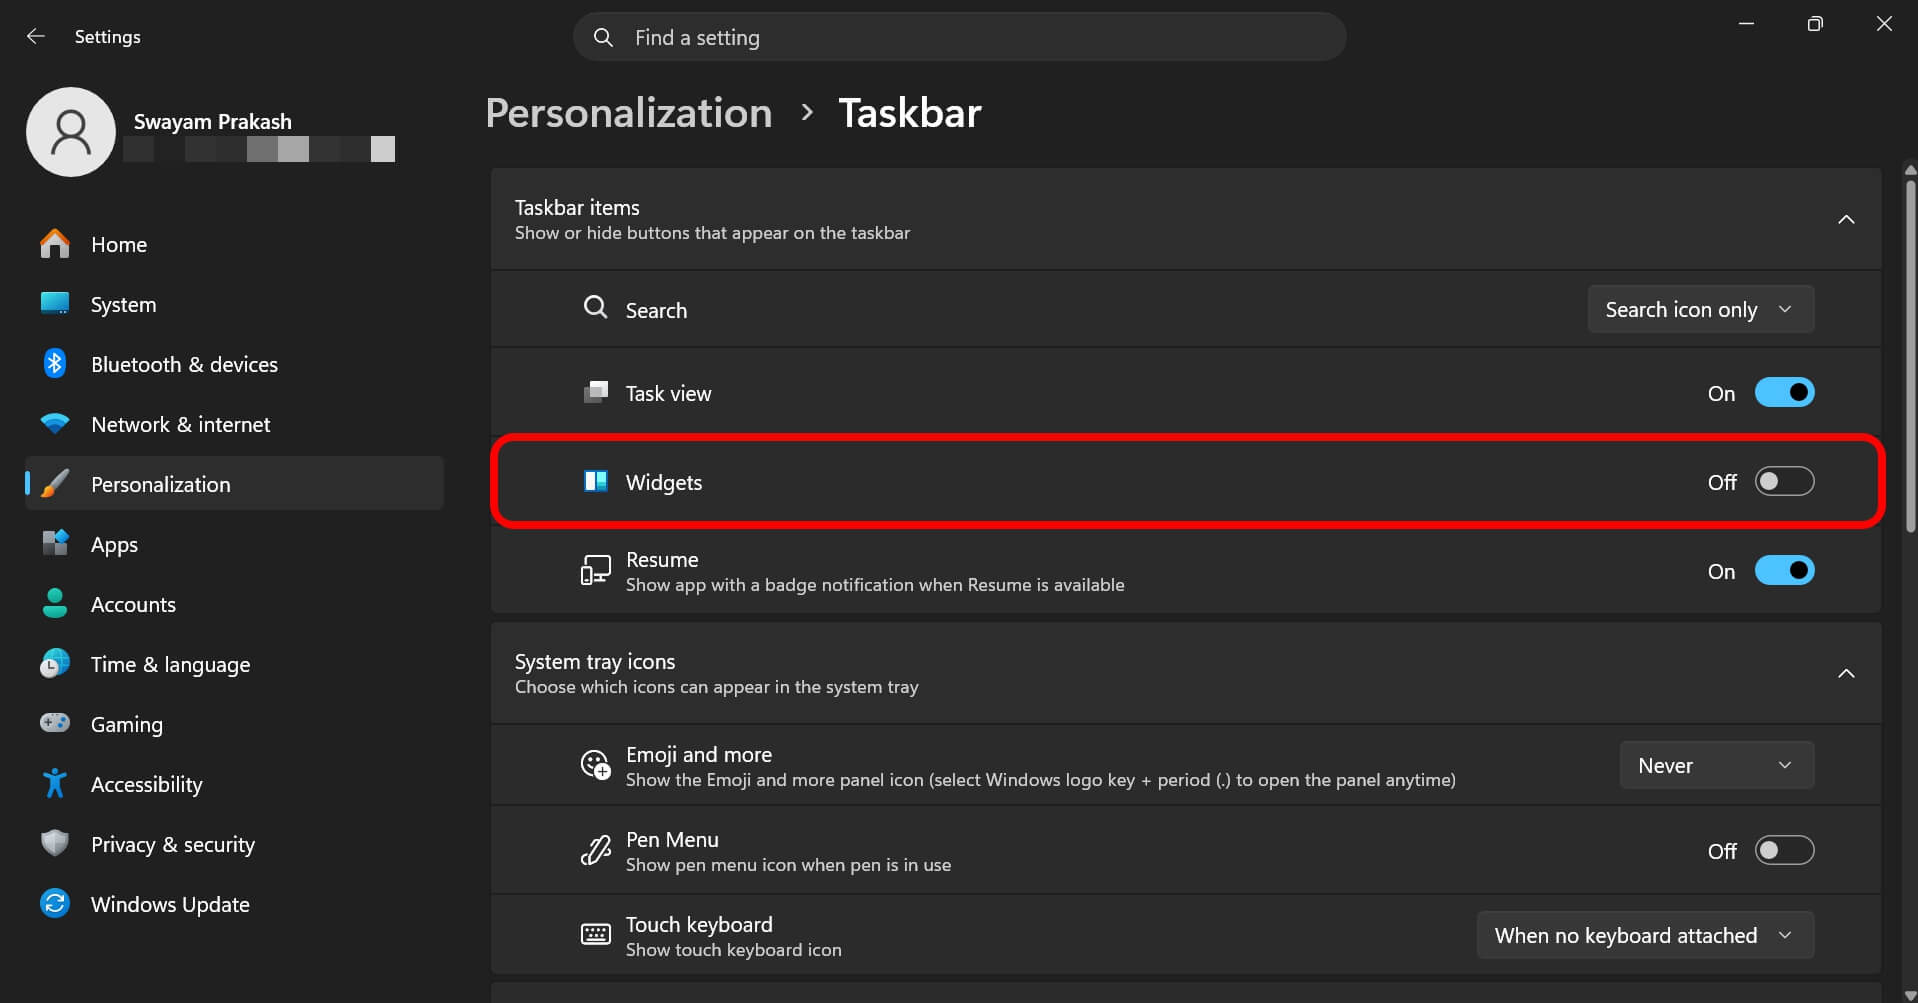Open the Search icon only dropdown
Viewport: 1918px width, 1003px height.
(1701, 310)
